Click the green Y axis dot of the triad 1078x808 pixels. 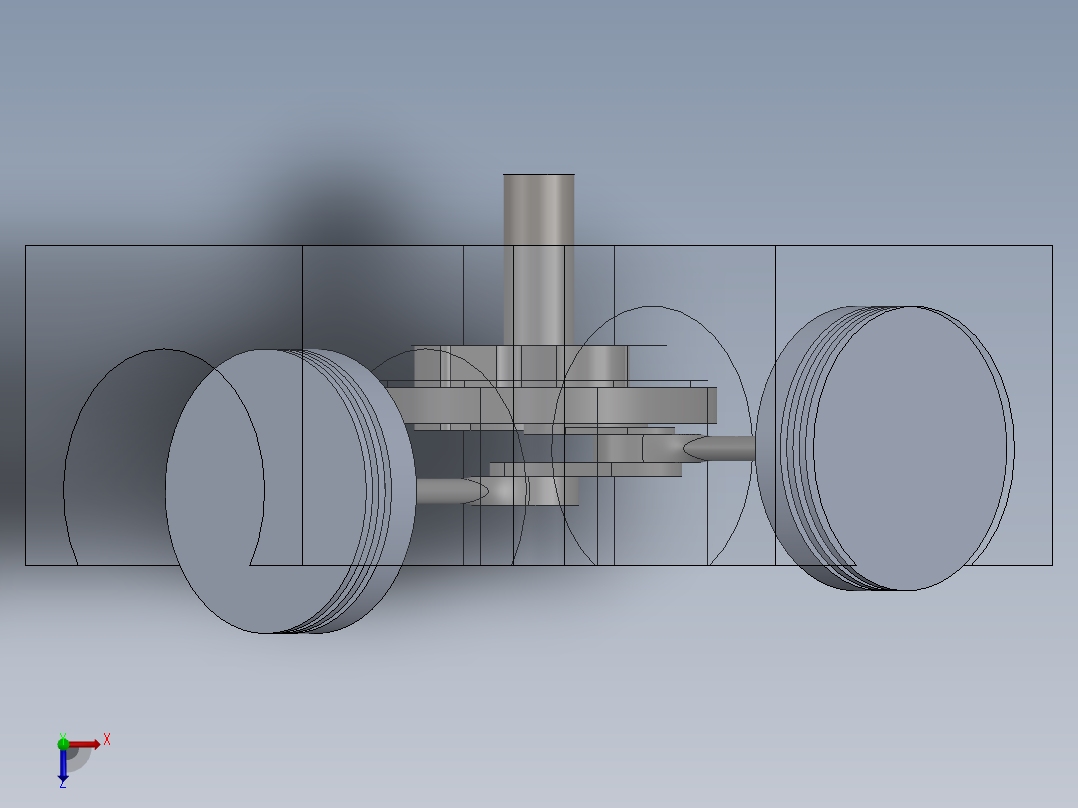pyautogui.click(x=63, y=744)
